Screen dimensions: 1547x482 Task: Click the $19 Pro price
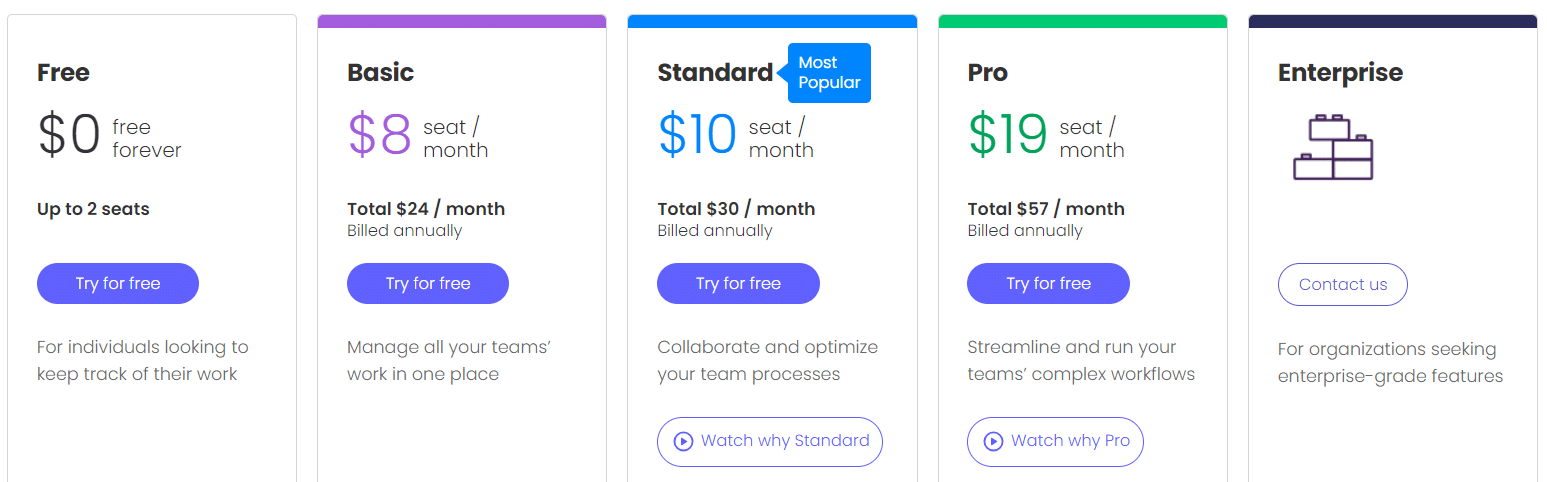click(x=1007, y=135)
